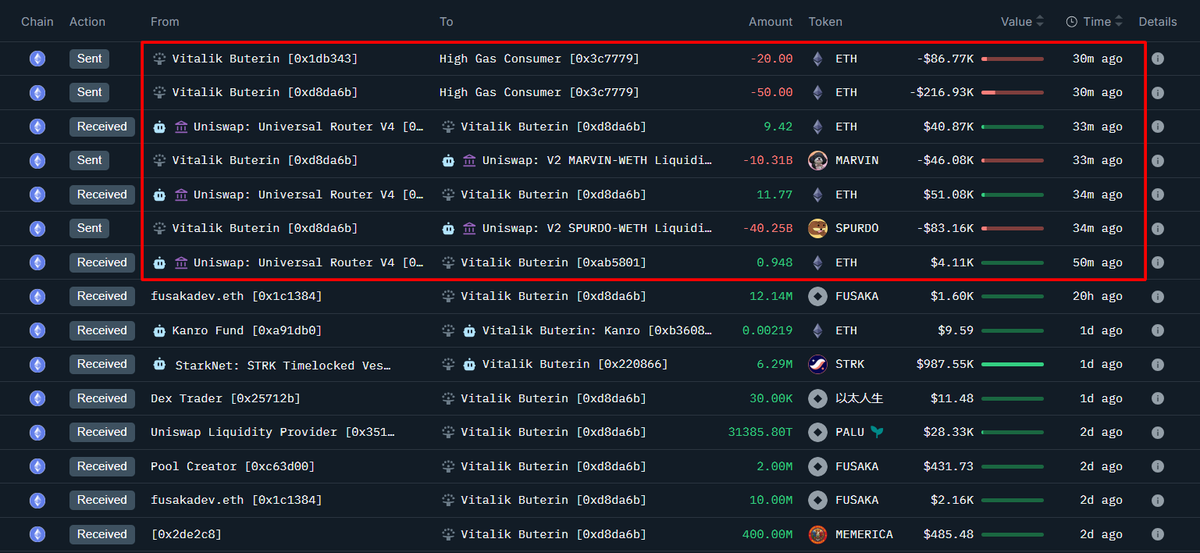Open StarkNet: STRK Timelocked Vesting sender
This screenshot has height=553, width=1200.
click(x=283, y=365)
